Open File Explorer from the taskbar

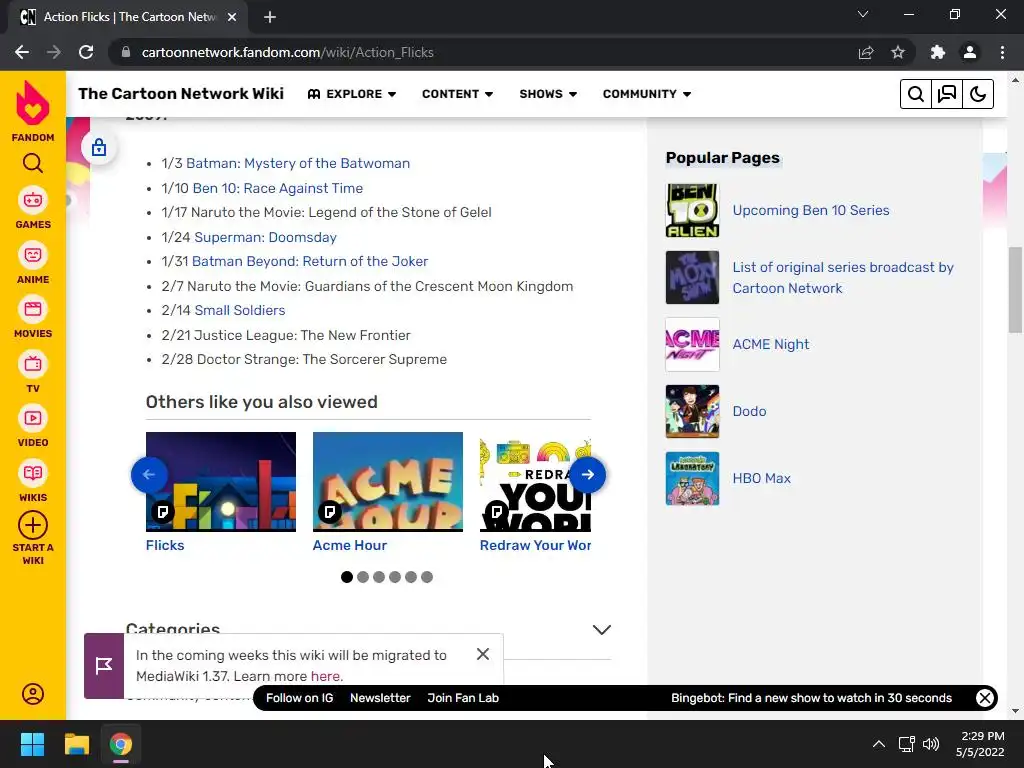point(76,744)
